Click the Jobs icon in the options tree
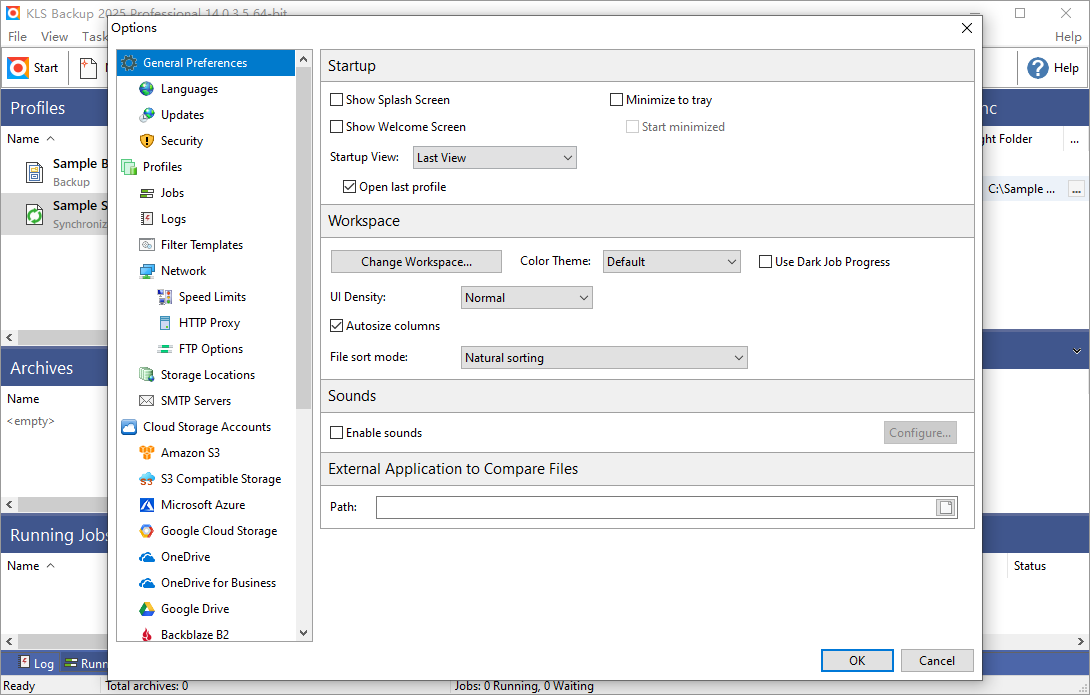Screen dimensions: 1090x695 pyautogui.click(x=147, y=193)
